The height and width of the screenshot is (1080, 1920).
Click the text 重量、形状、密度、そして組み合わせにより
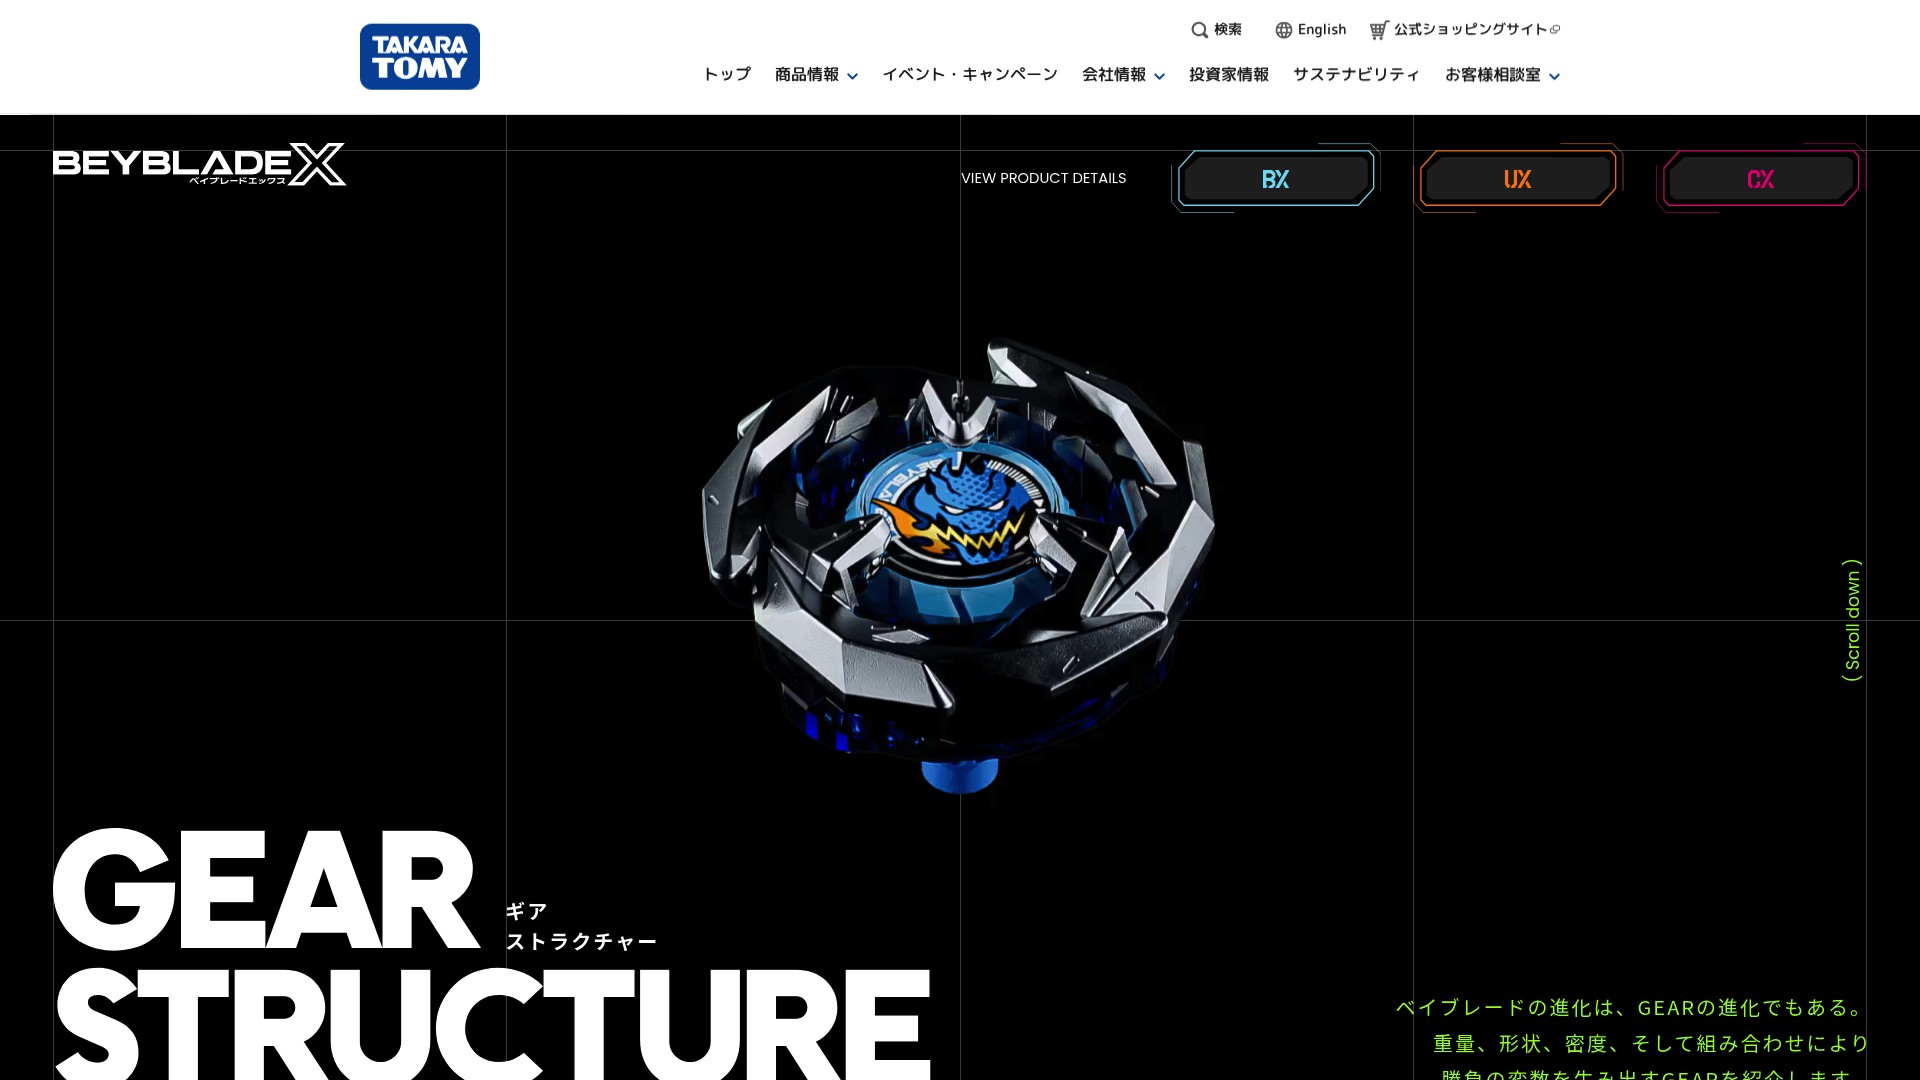1651,1044
